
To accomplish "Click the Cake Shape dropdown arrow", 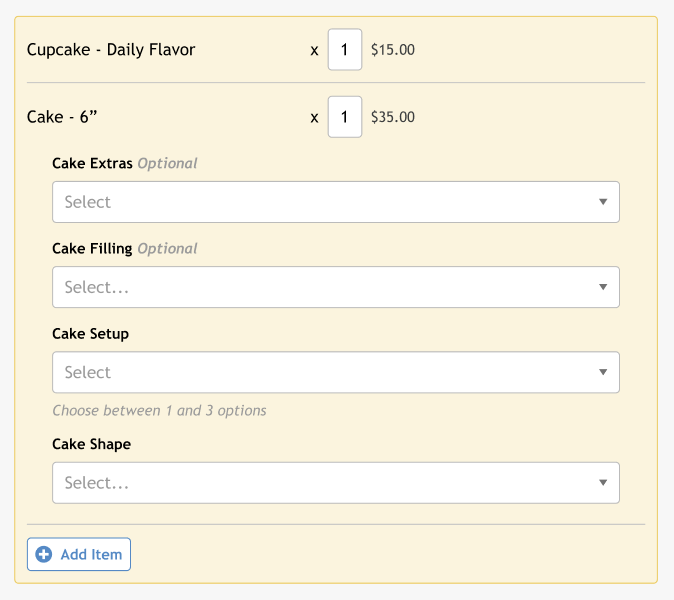I will pos(603,483).
